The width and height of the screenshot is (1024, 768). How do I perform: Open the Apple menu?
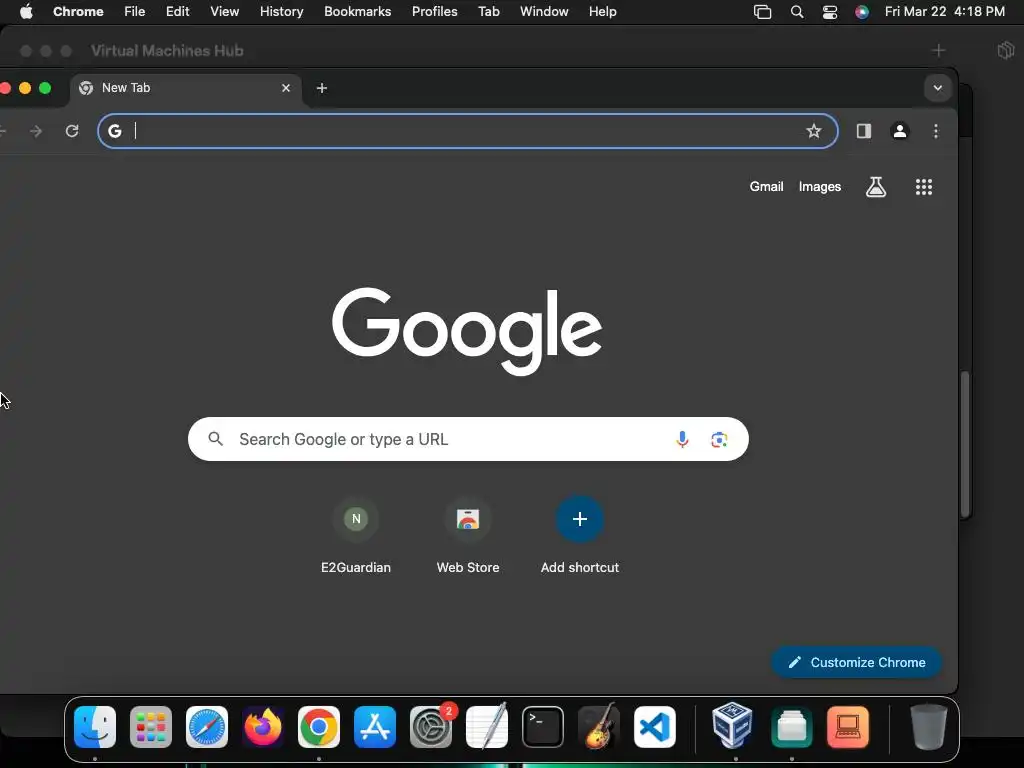26,12
